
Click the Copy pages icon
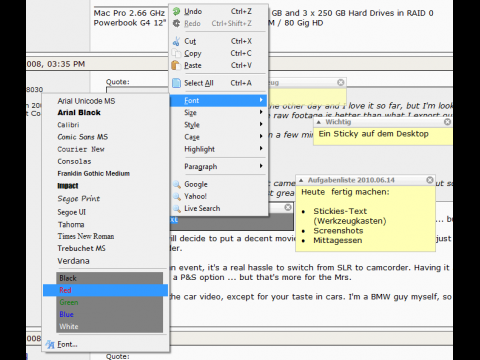coord(176,53)
